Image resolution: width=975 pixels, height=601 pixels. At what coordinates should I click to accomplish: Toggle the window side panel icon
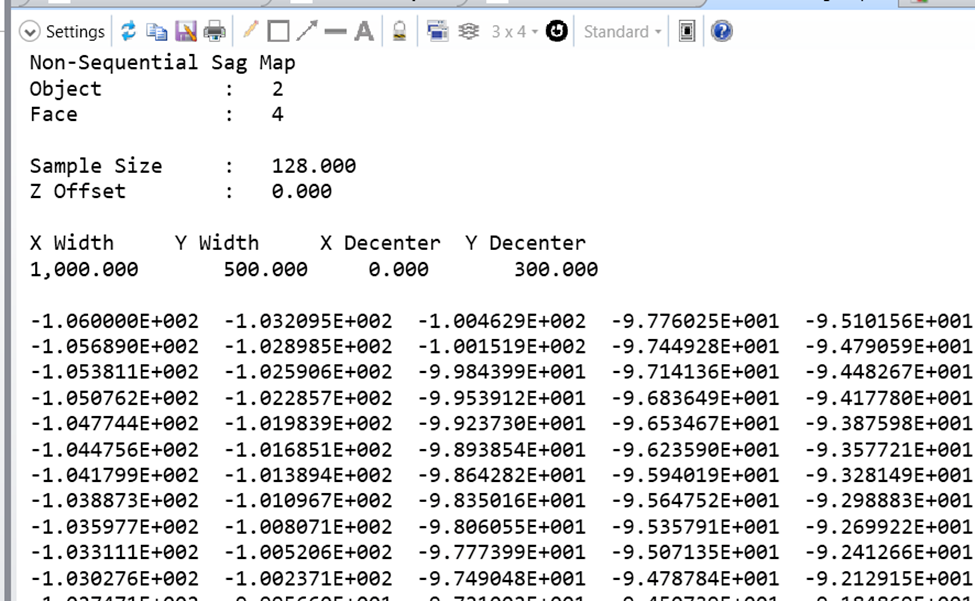(687, 31)
